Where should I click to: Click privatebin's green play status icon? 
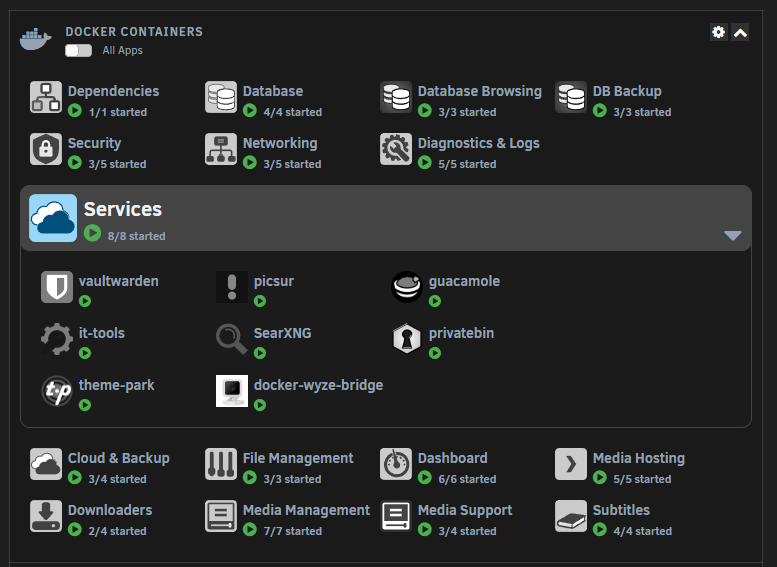(x=435, y=353)
